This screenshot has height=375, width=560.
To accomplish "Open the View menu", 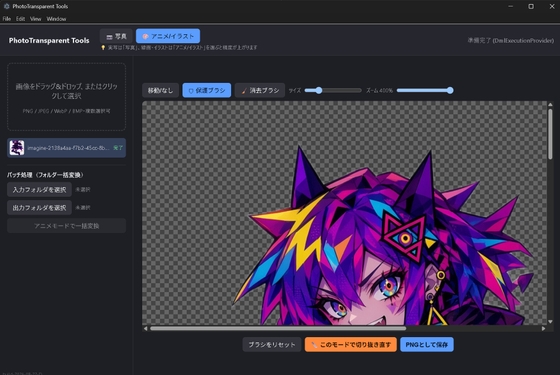I will tap(35, 19).
